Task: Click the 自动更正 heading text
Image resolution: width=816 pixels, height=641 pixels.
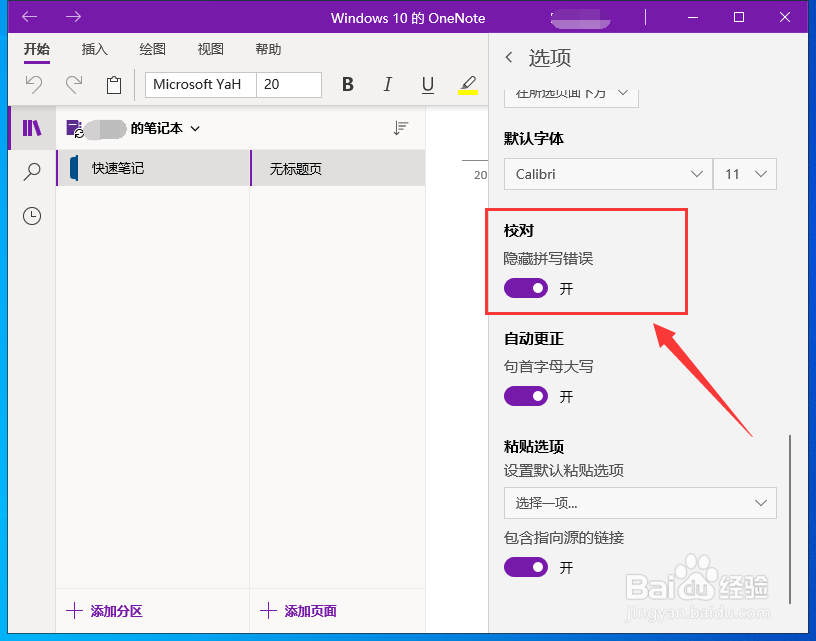Action: click(534, 339)
